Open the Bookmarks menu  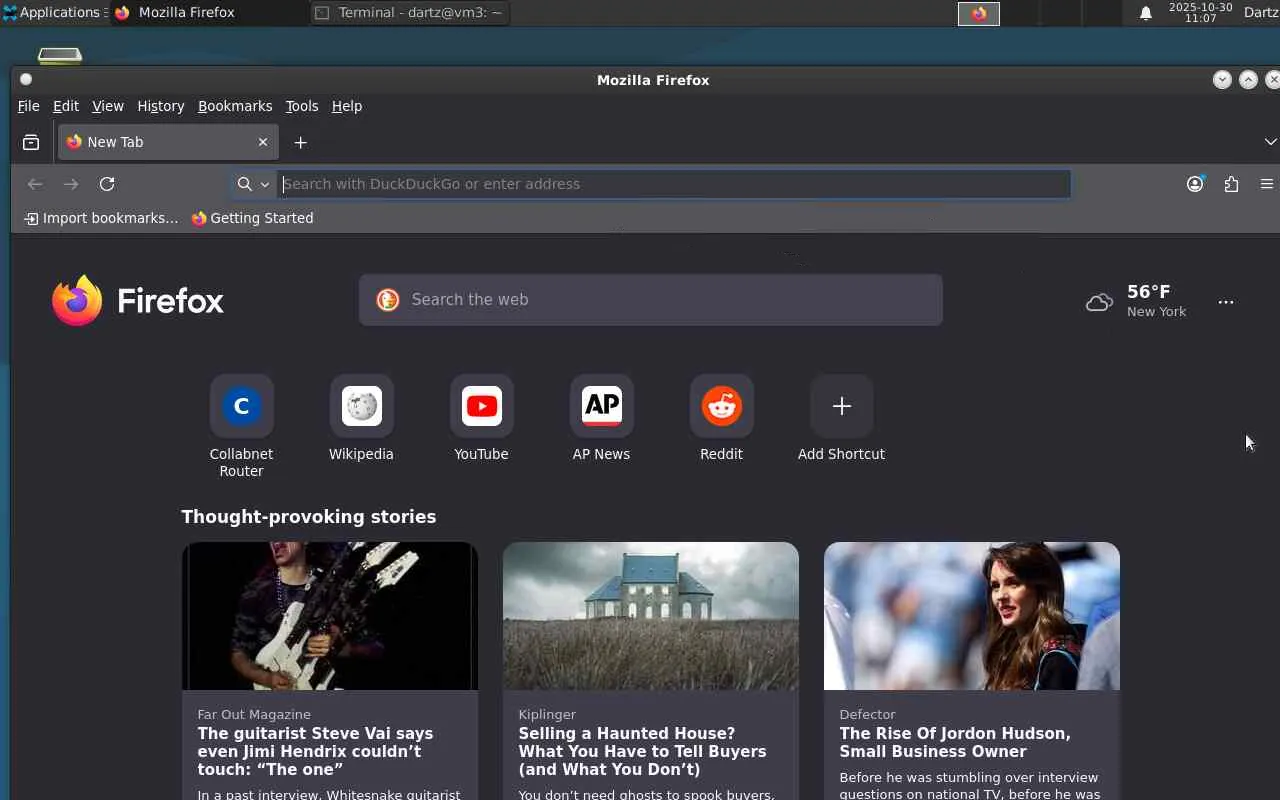(235, 106)
